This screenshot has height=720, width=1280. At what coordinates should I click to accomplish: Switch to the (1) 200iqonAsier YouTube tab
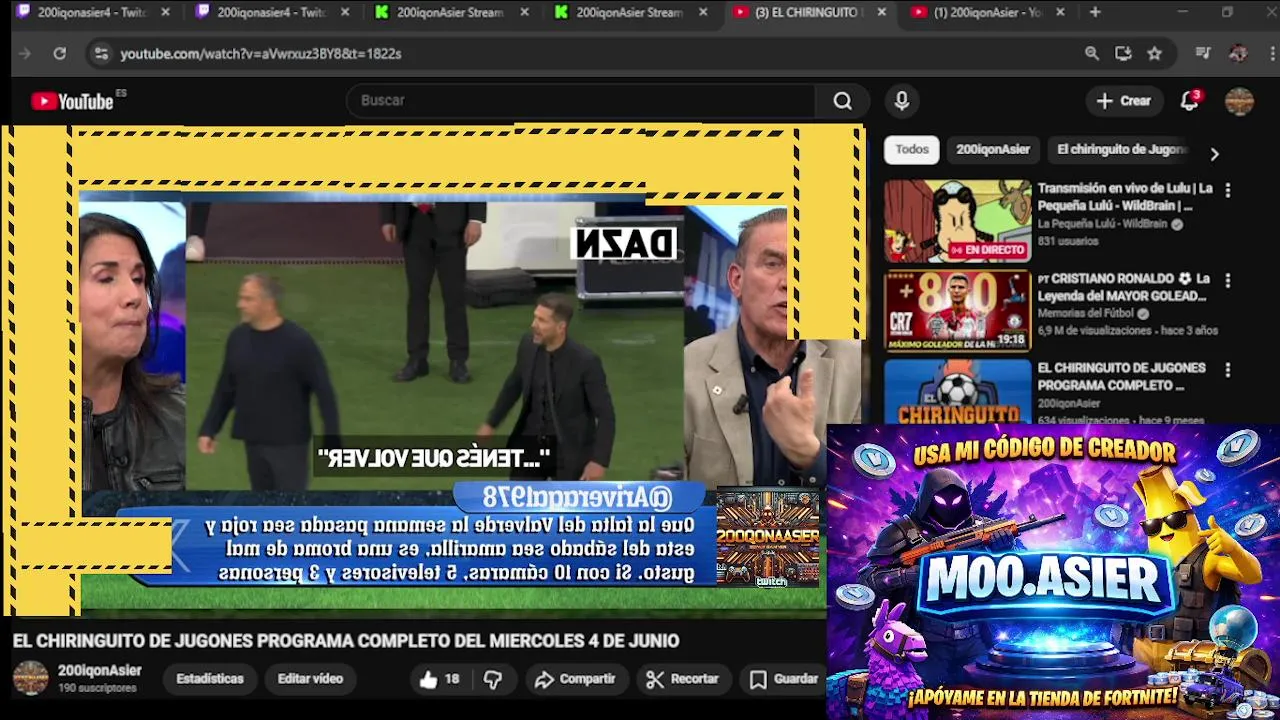(x=988, y=12)
